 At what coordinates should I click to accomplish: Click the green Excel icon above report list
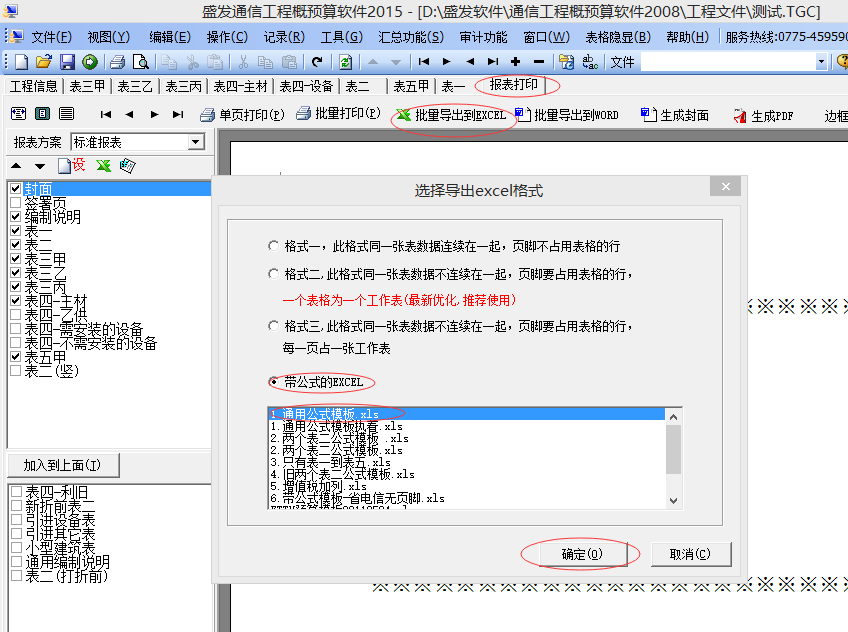click(x=103, y=165)
